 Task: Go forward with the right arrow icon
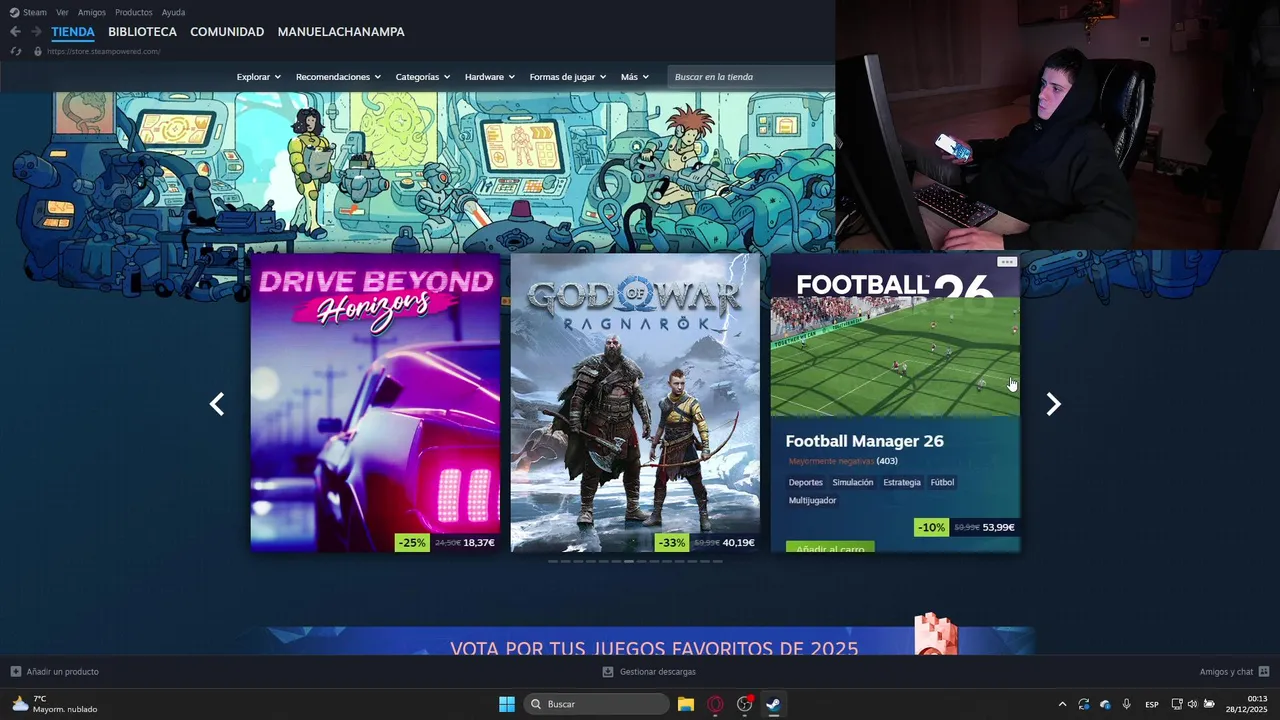point(36,32)
